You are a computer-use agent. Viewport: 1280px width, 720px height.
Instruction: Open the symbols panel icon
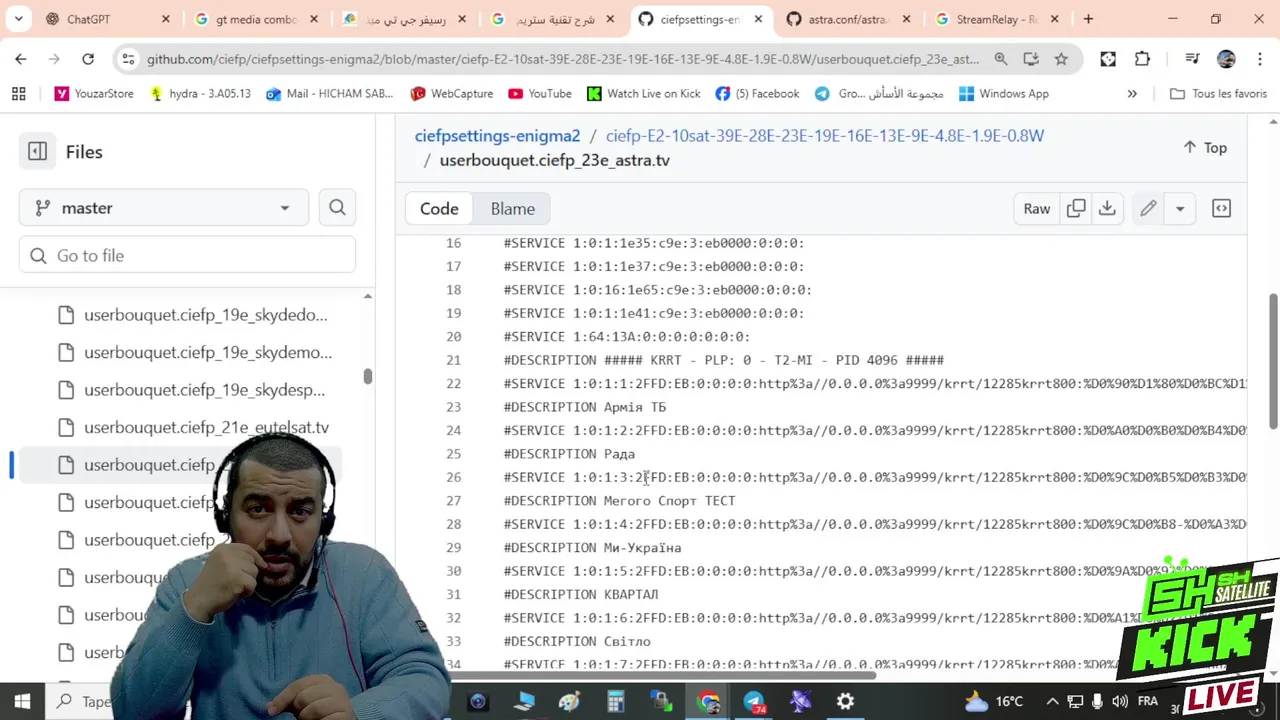point(1221,208)
